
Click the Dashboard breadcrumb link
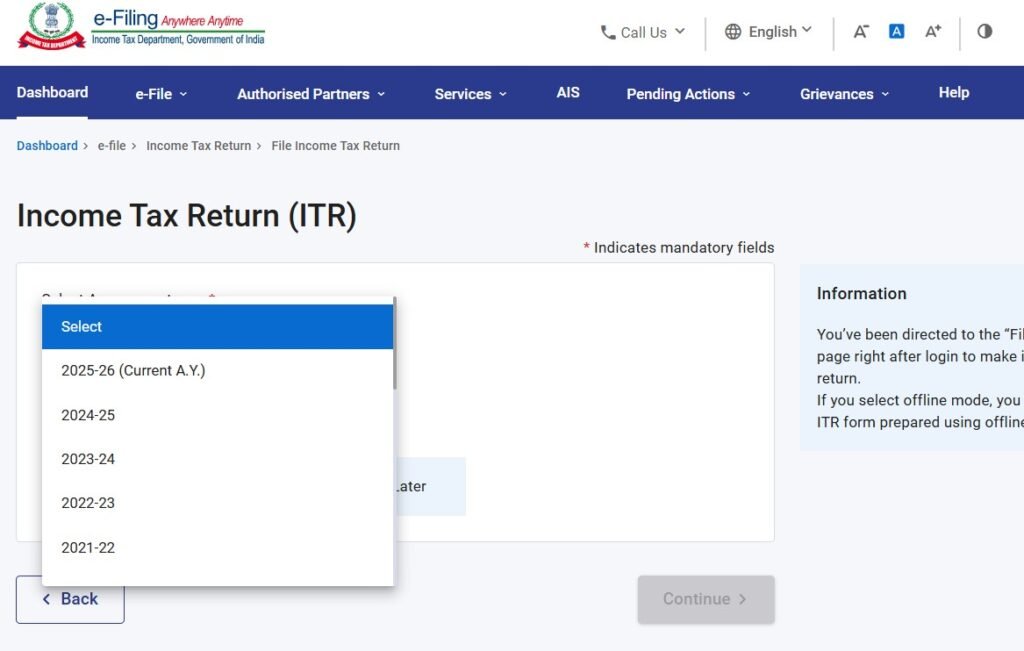click(47, 146)
